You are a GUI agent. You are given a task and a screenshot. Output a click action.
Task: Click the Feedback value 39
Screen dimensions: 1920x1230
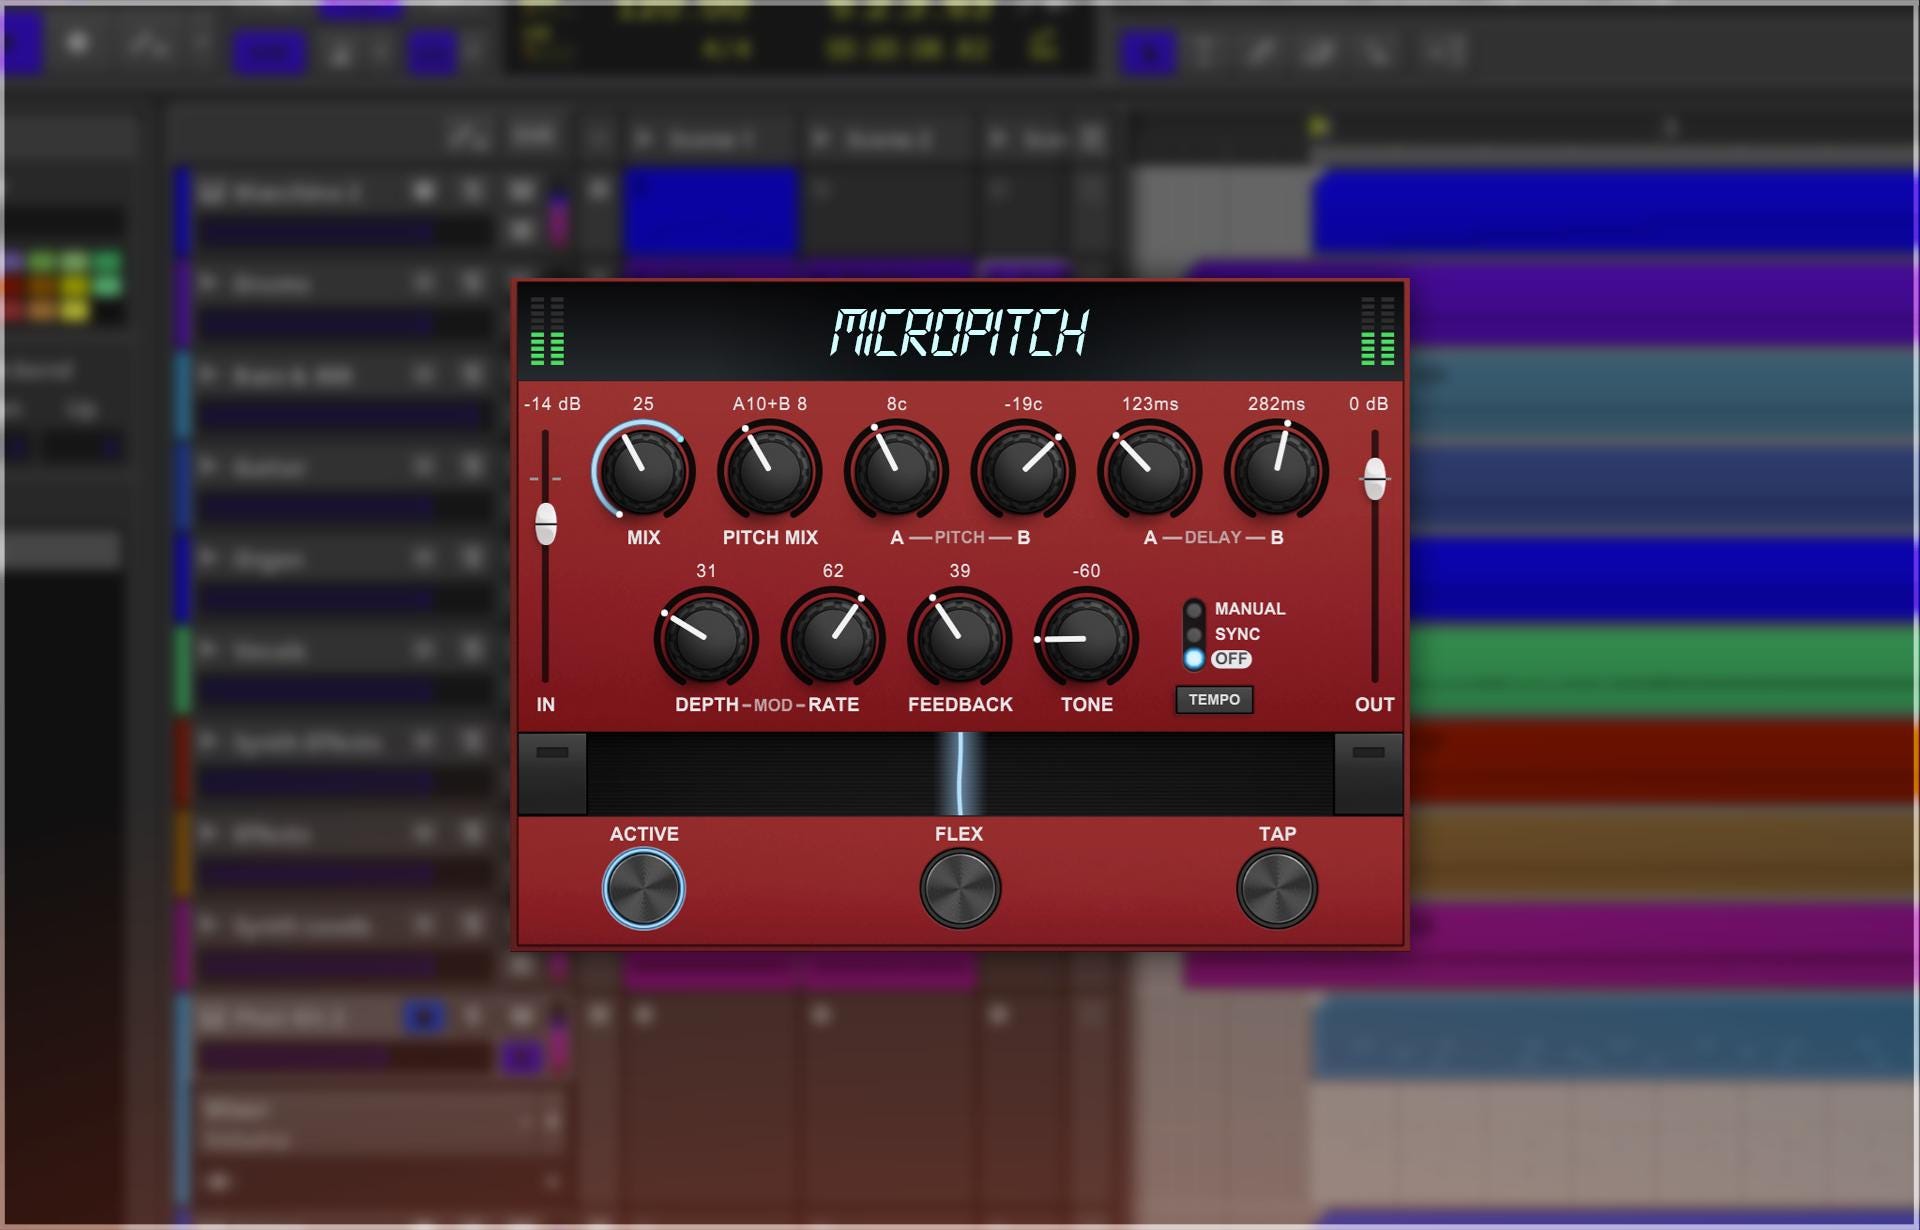[960, 571]
